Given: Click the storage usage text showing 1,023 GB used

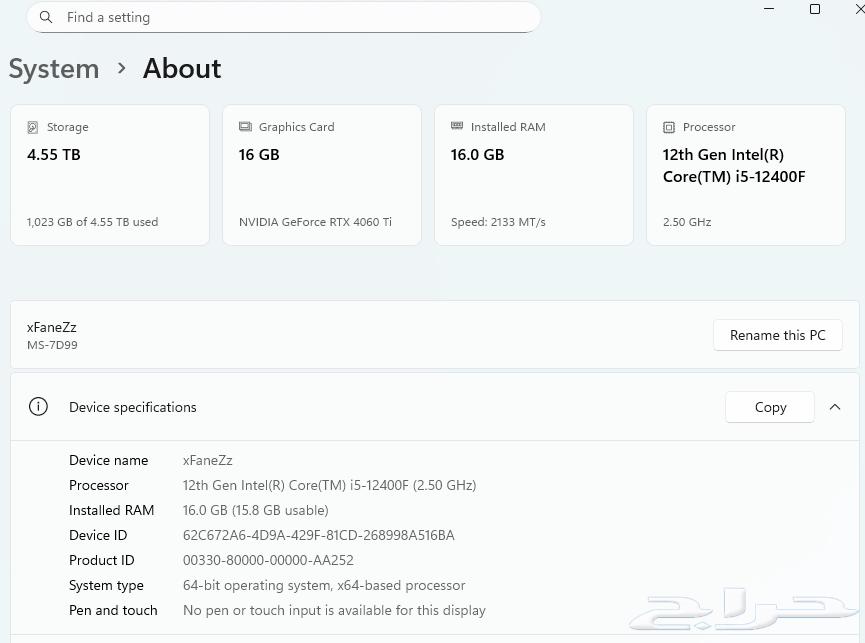Looking at the screenshot, I should click(92, 222).
